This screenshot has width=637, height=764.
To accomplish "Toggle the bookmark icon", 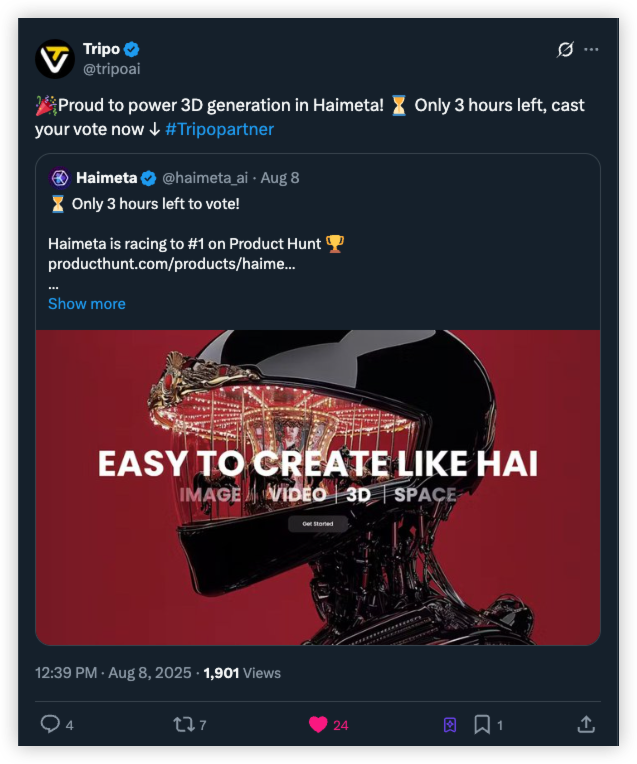I will [482, 724].
